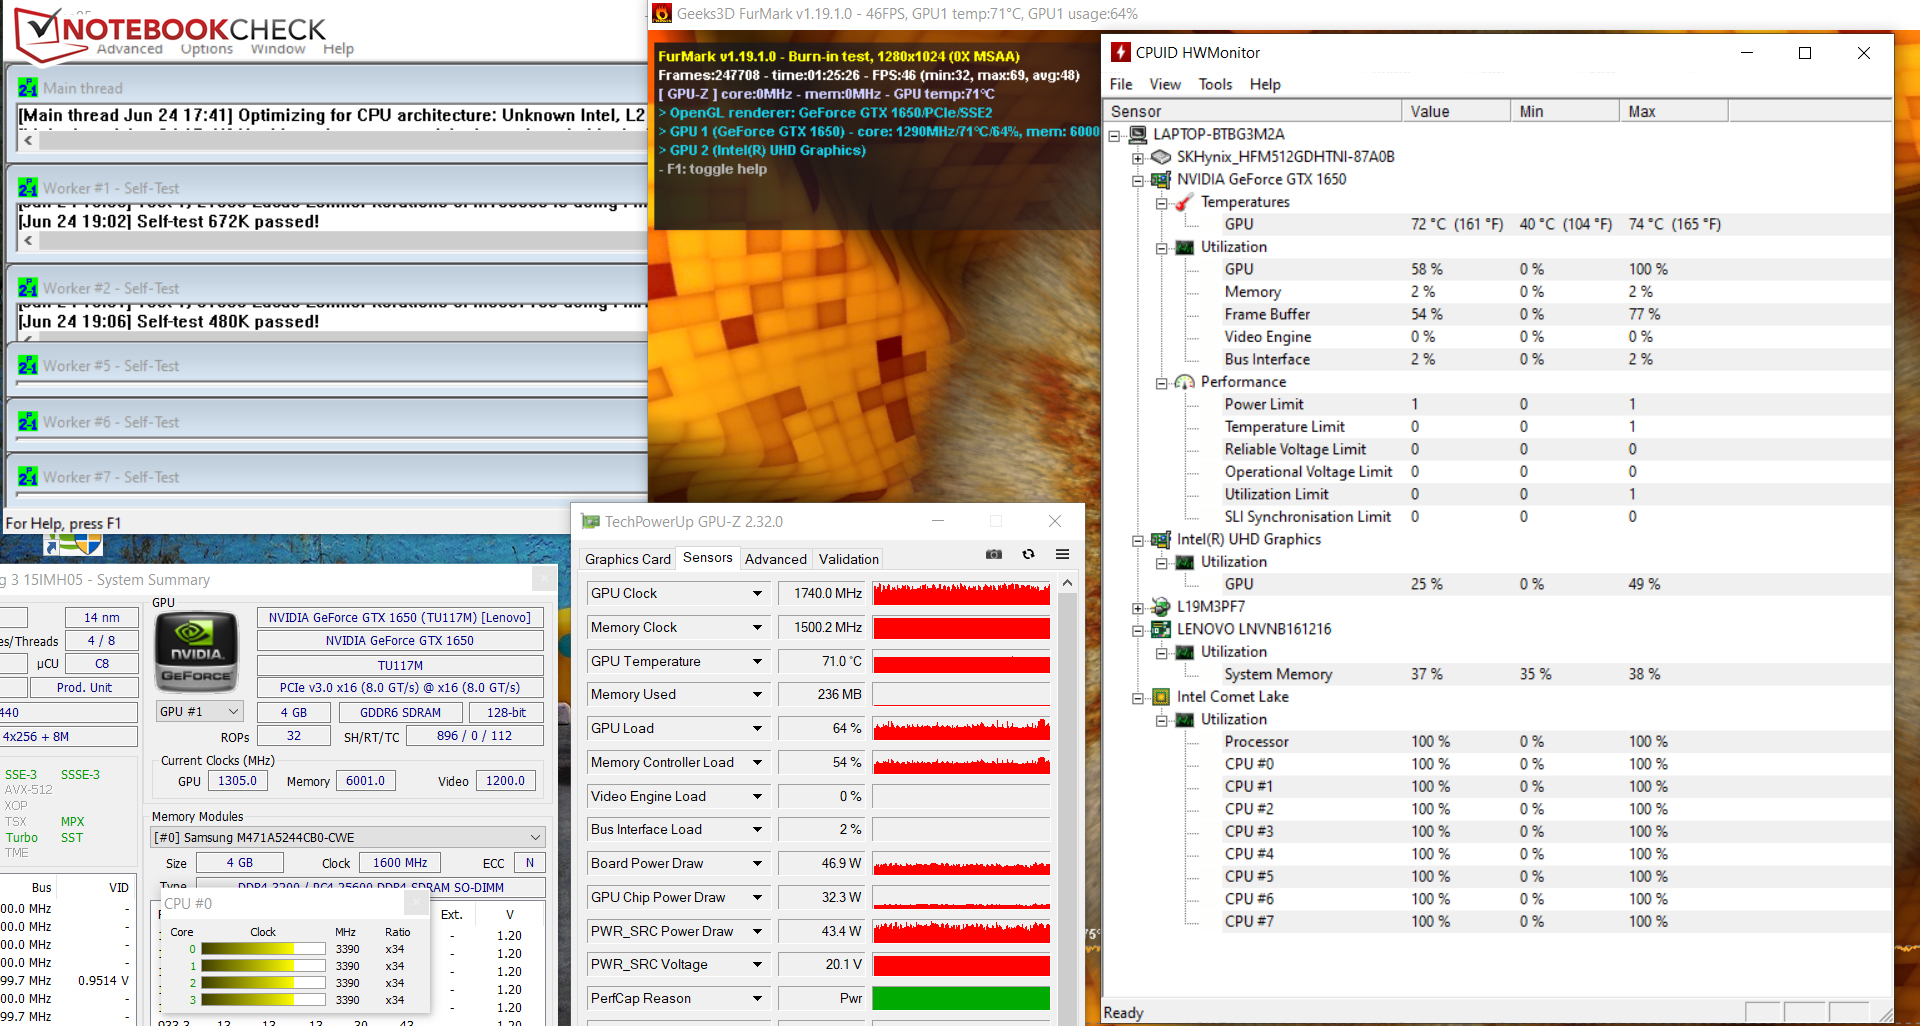Collapse the Intel Comet Lake node
1920x1026 pixels.
[x=1138, y=698]
